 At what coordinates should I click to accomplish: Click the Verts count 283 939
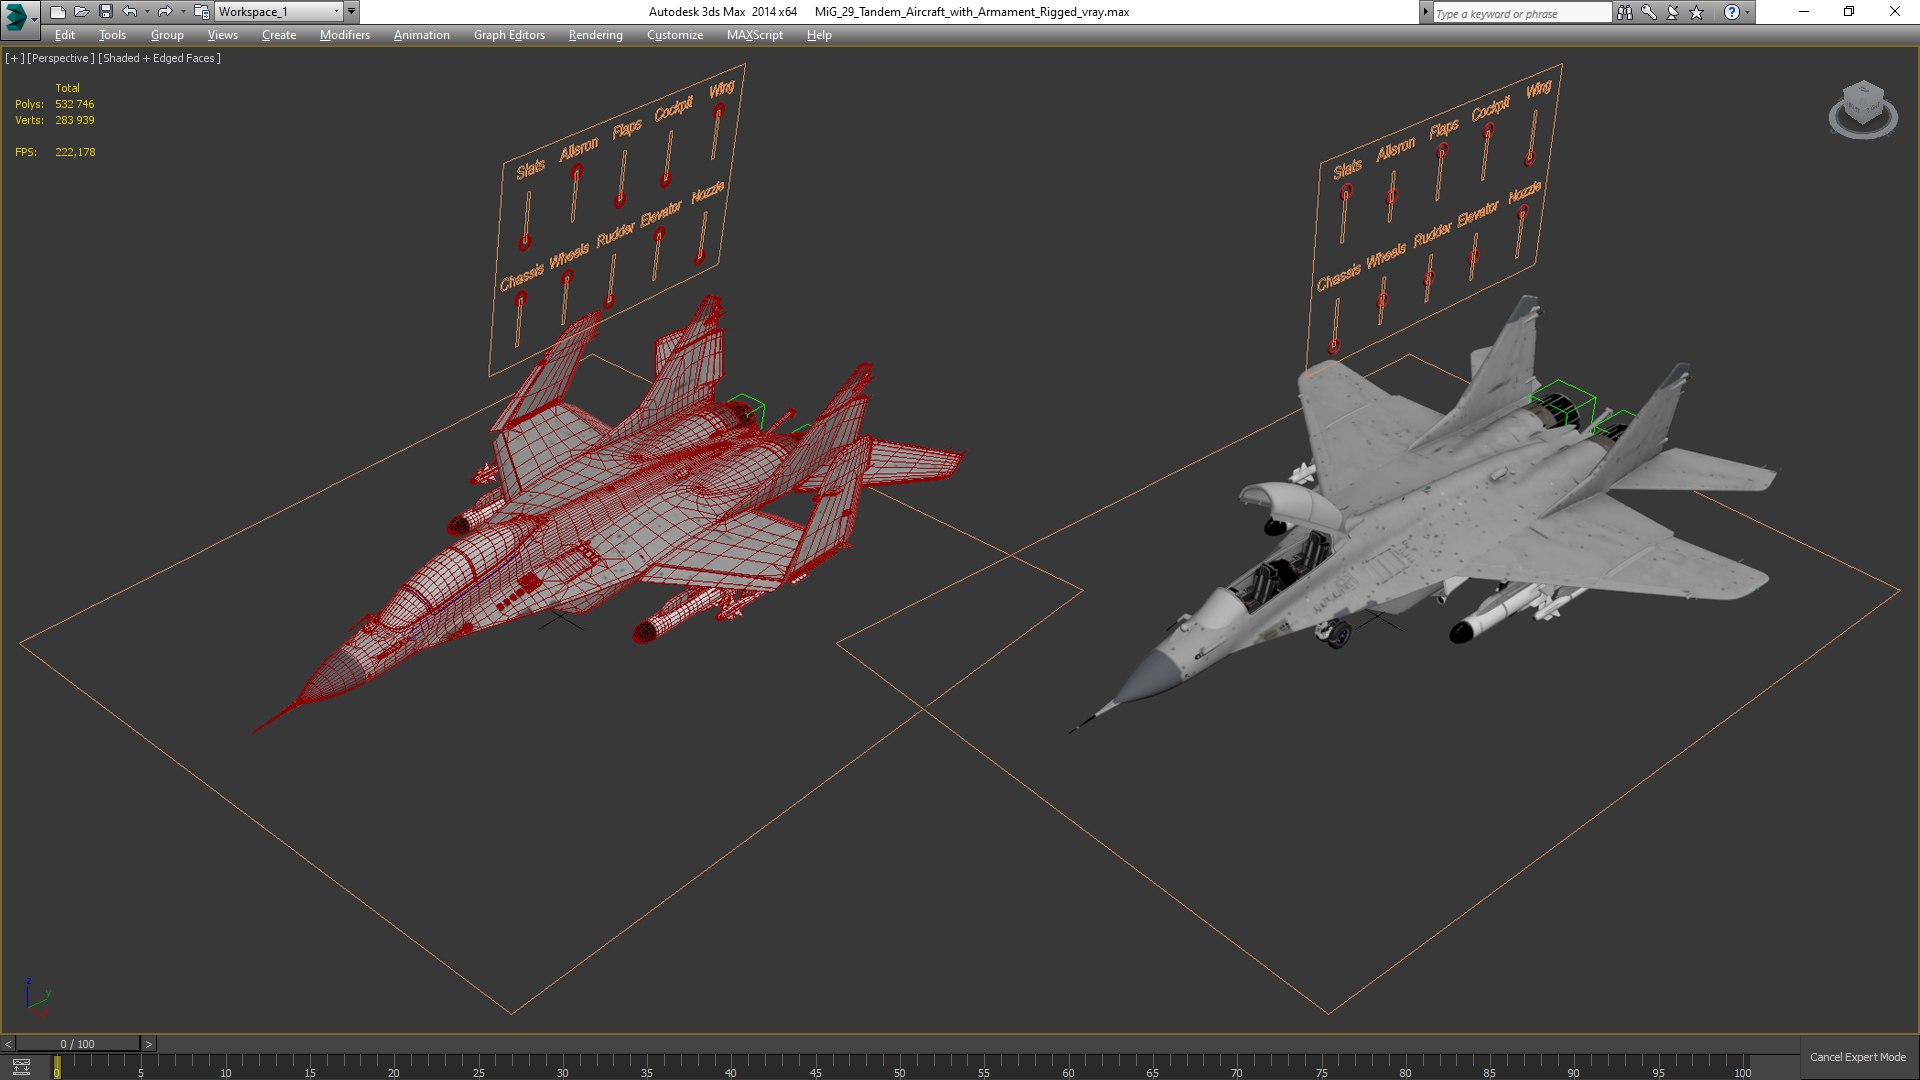(x=75, y=120)
